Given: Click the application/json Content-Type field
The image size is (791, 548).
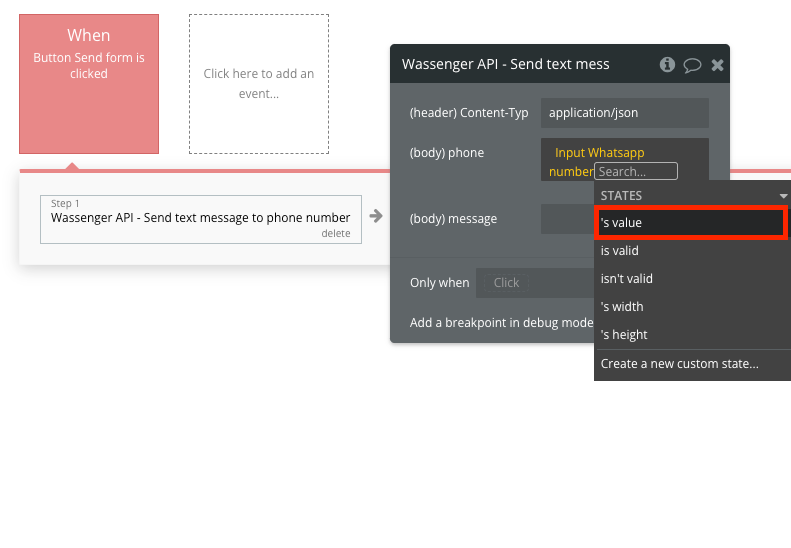Looking at the screenshot, I should click(624, 113).
